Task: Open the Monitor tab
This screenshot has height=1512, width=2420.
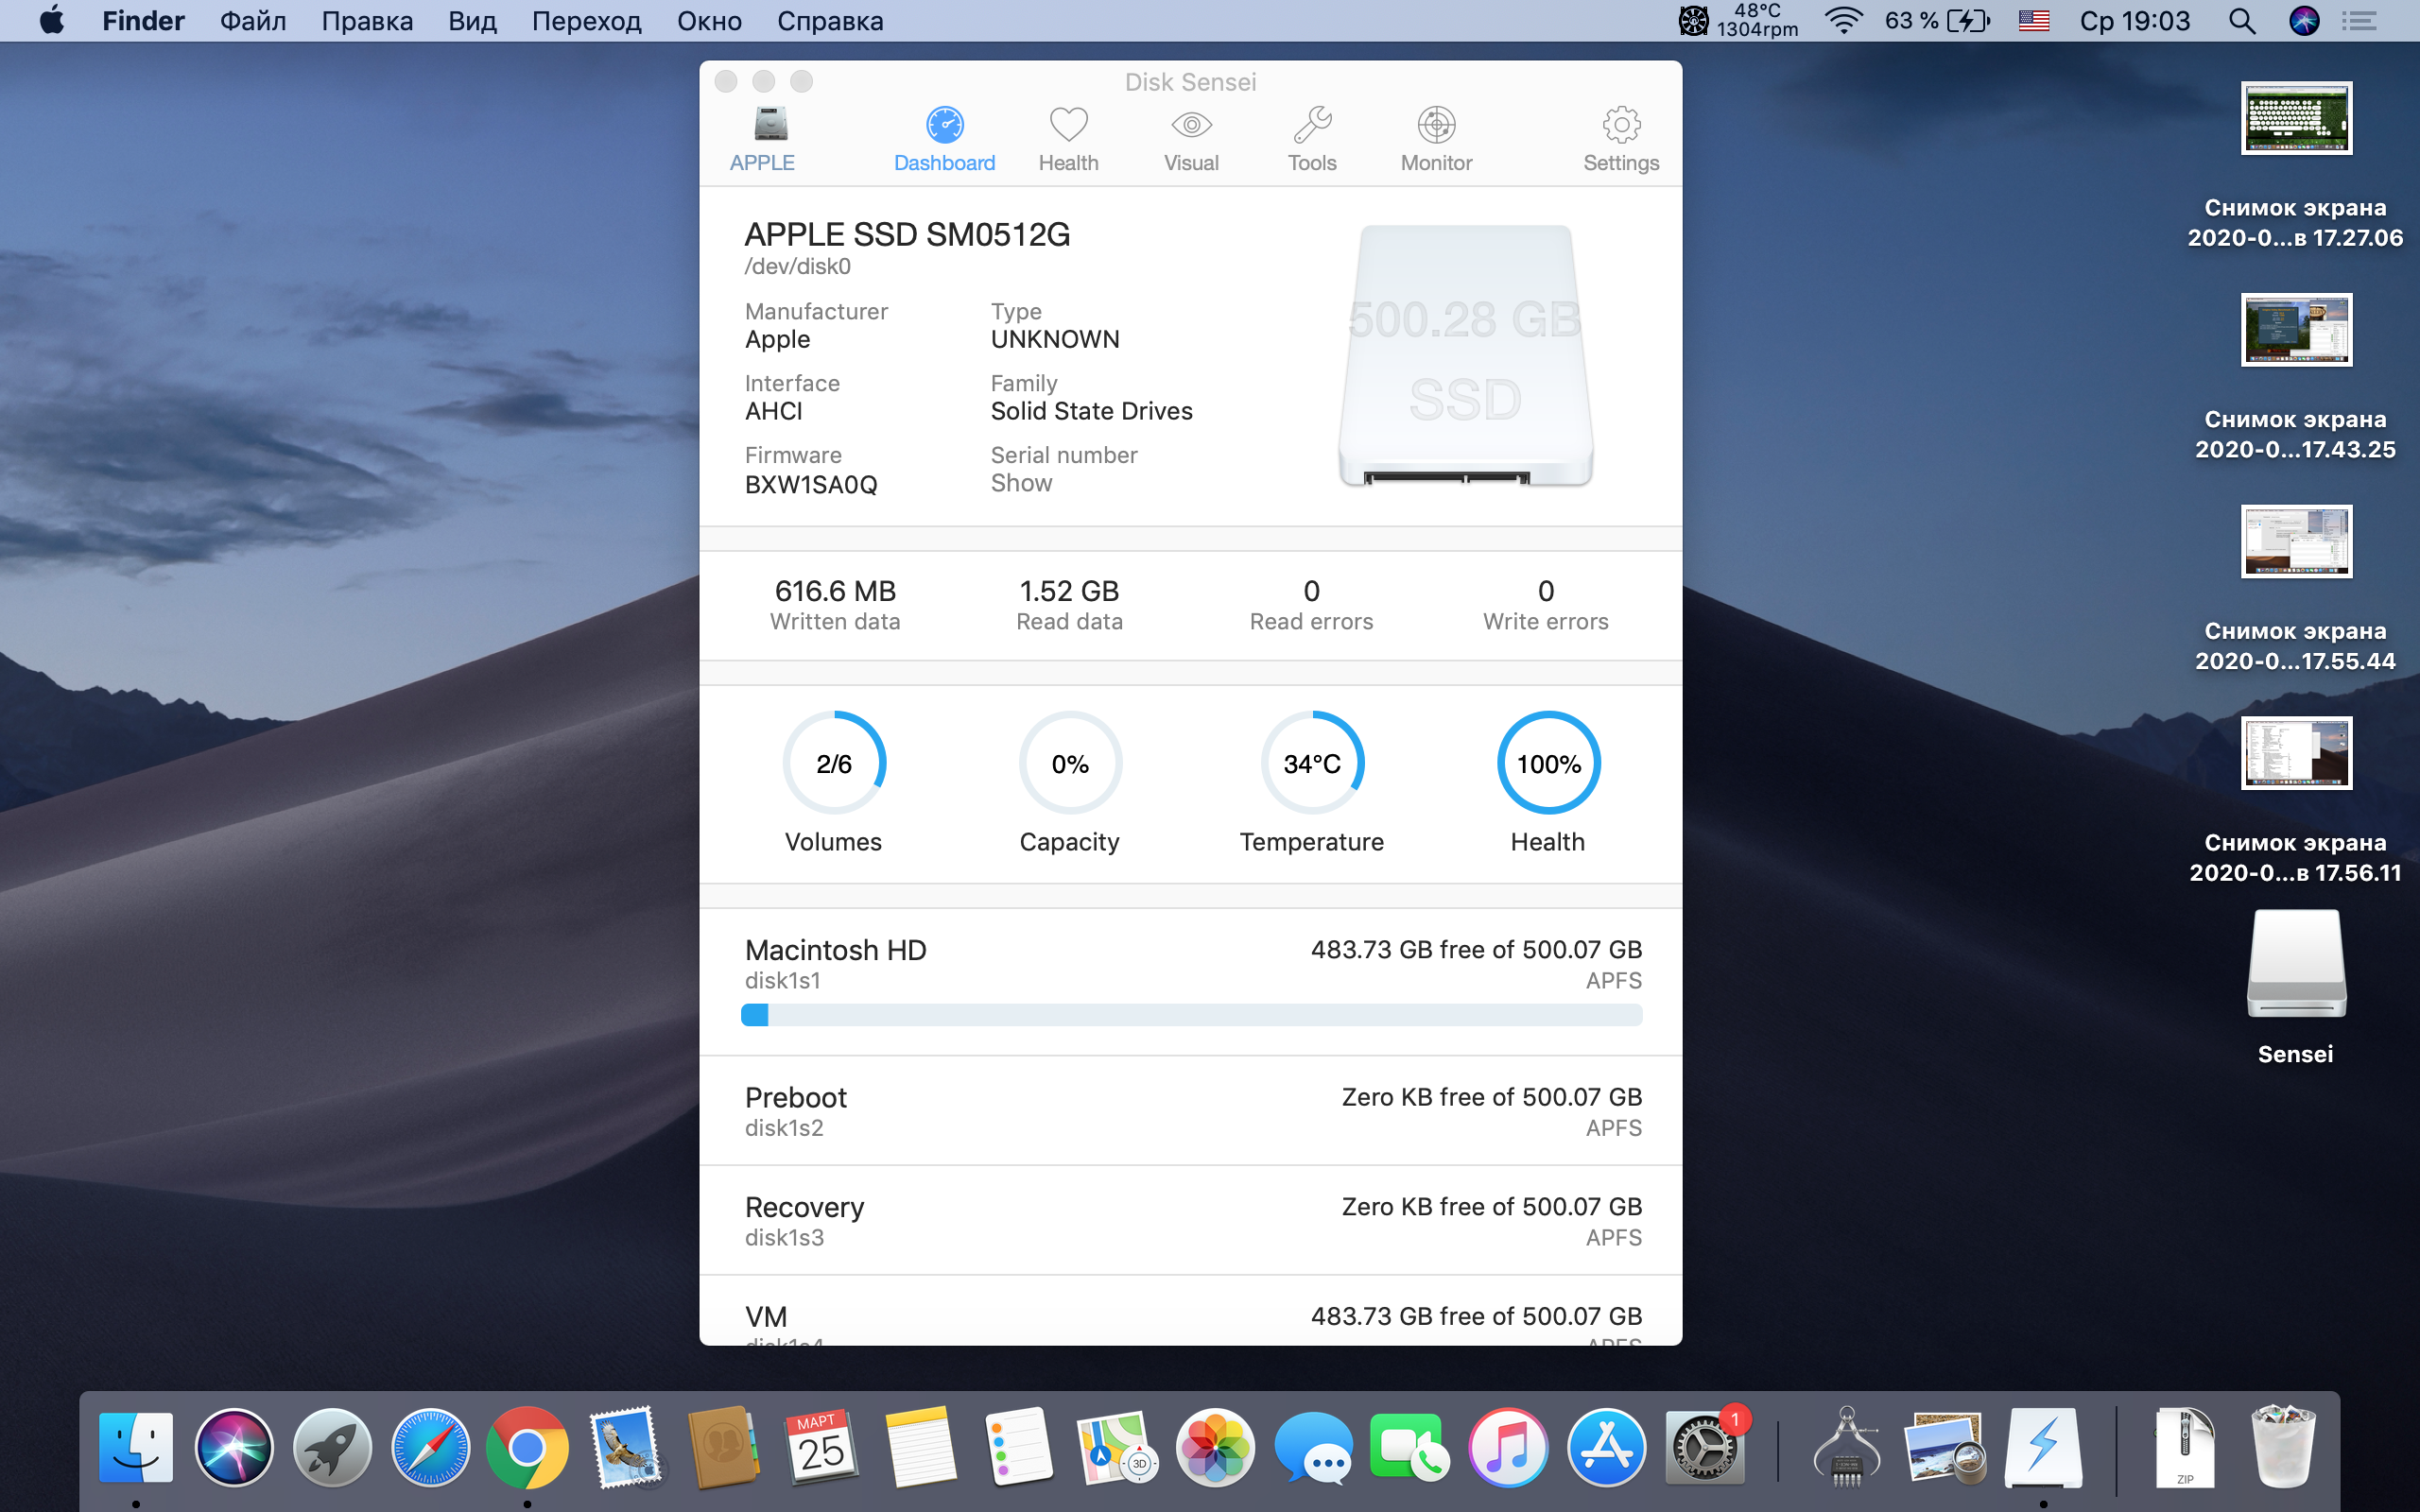Action: click(1436, 140)
